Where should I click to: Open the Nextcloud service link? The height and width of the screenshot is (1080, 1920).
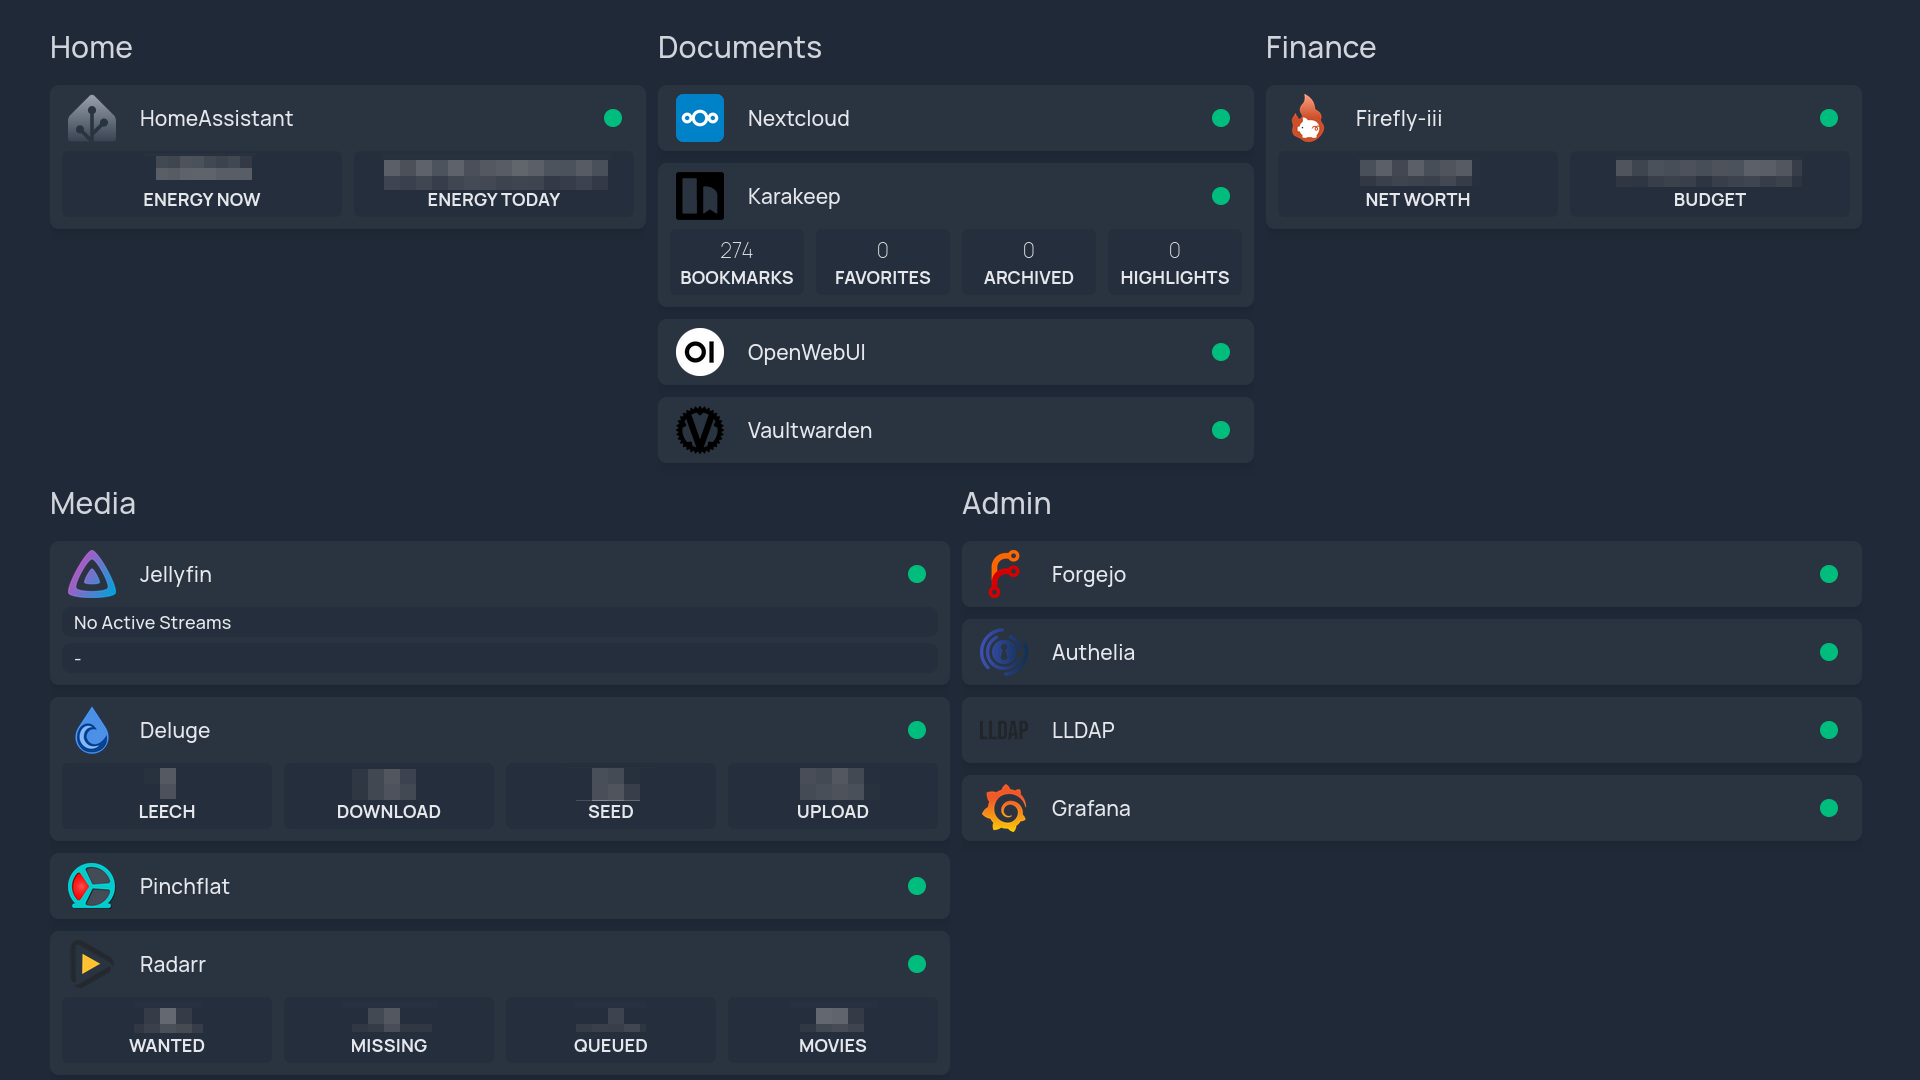click(x=799, y=118)
